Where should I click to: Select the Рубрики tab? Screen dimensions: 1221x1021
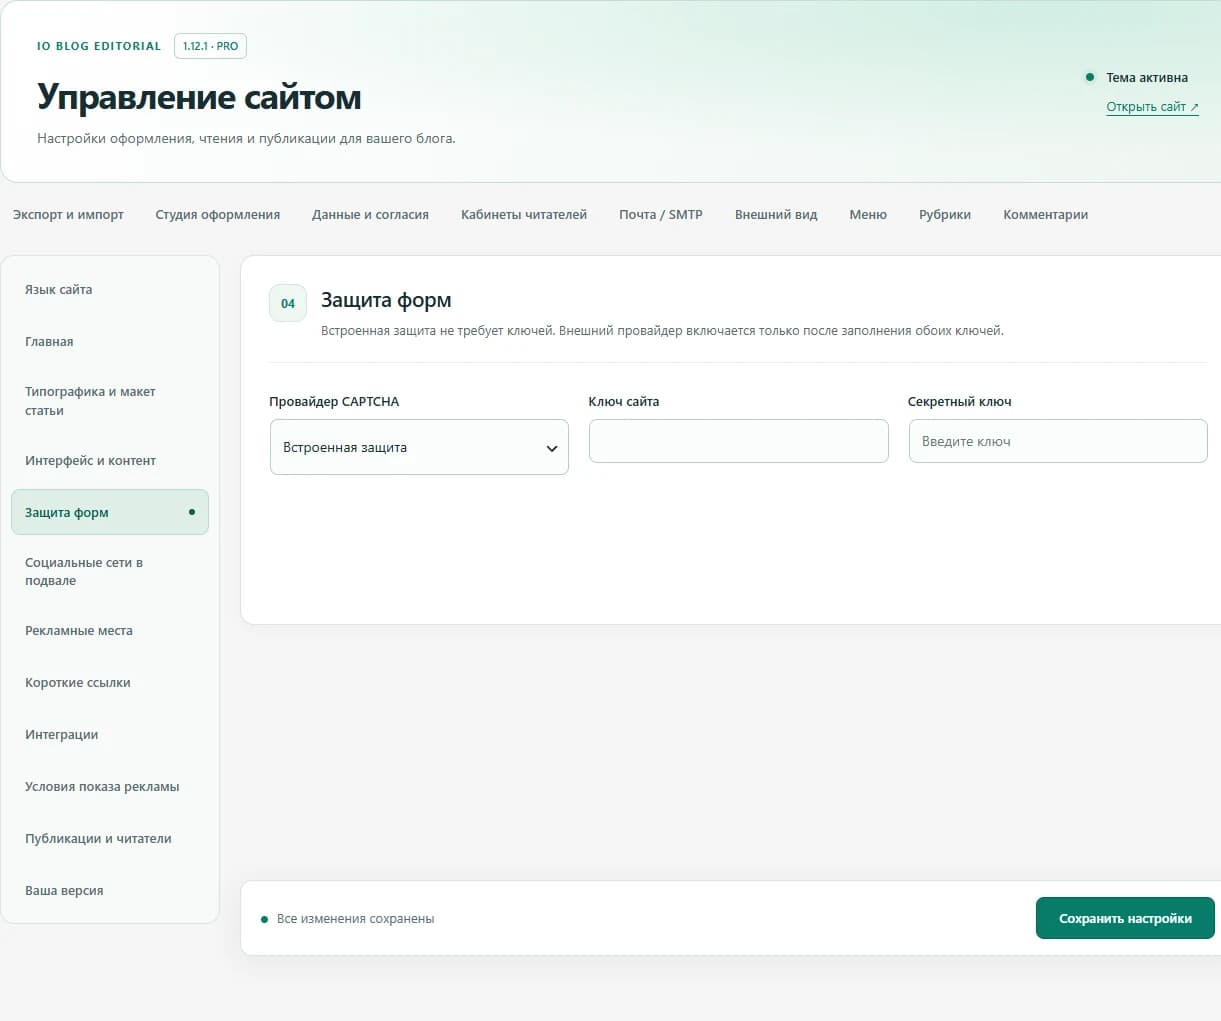(945, 215)
